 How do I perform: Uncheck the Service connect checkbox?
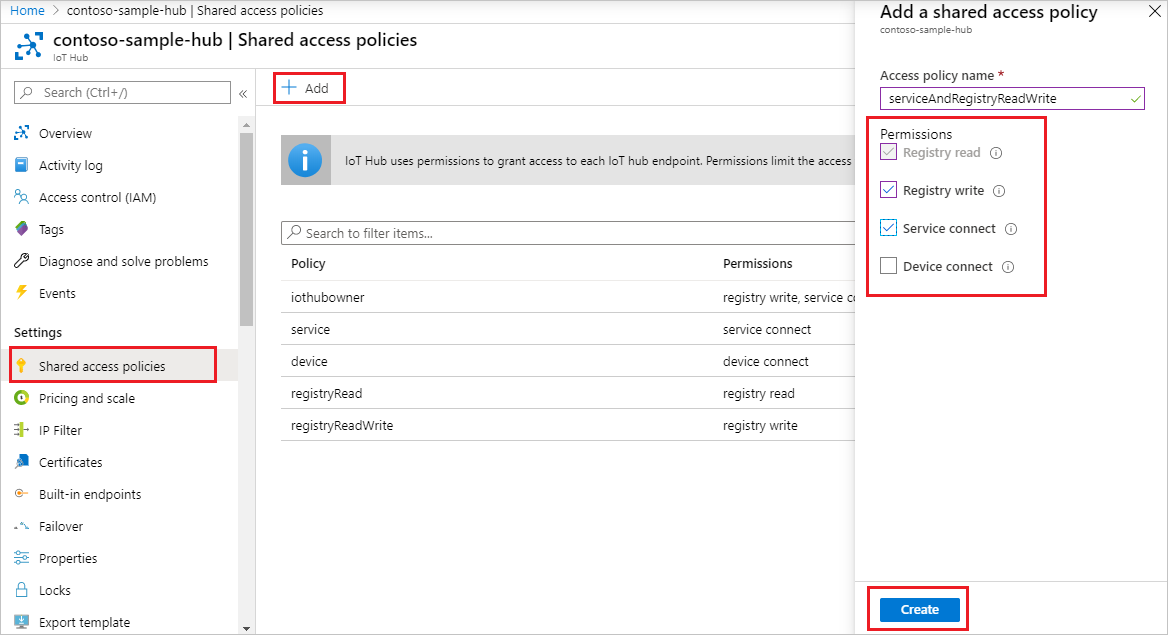888,228
